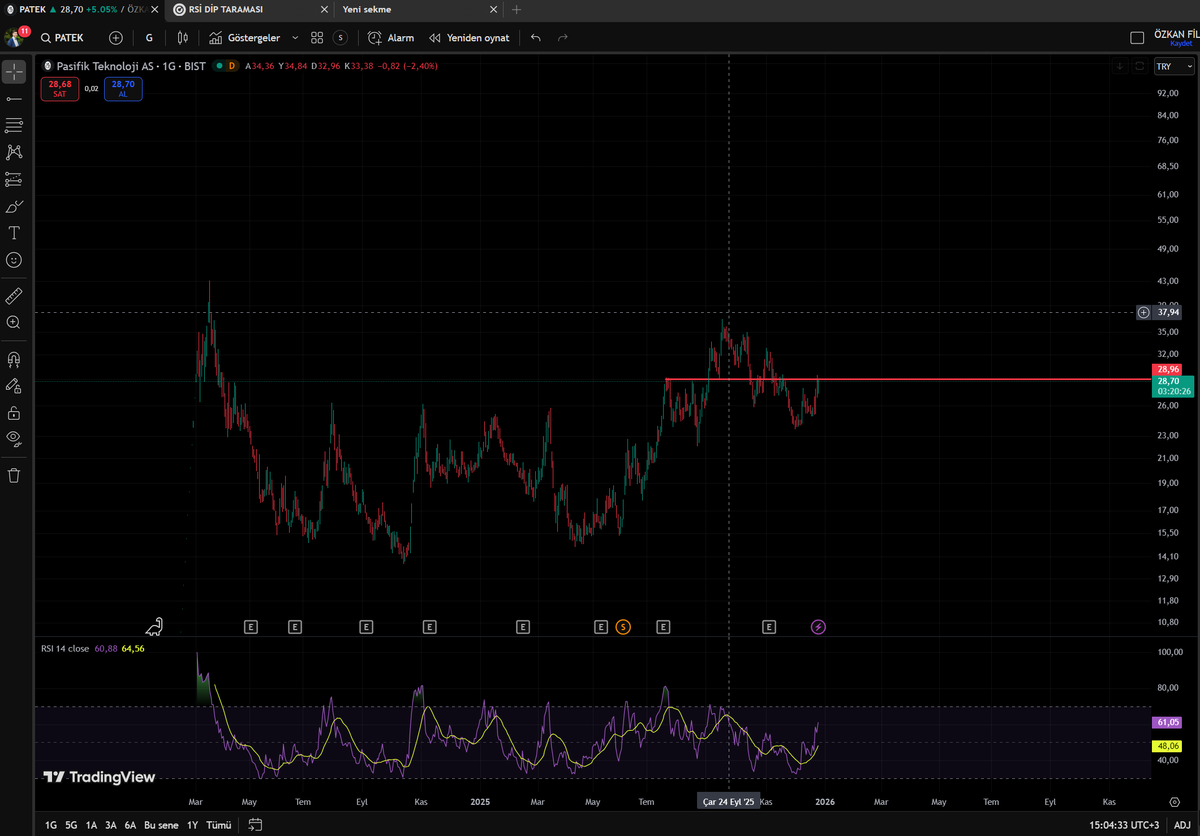Image resolution: width=1200 pixels, height=836 pixels.
Task: Open the G time interval selector
Action: tap(149, 38)
